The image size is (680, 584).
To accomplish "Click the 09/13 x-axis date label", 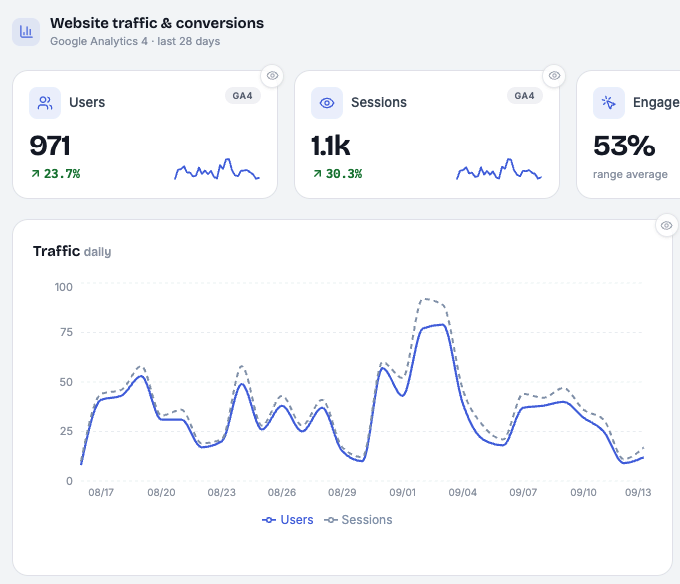I will 638,493.
